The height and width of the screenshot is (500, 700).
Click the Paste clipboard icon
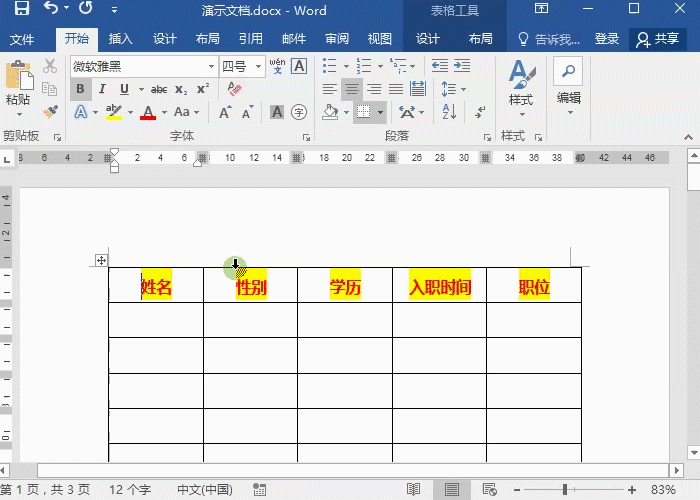click(18, 75)
